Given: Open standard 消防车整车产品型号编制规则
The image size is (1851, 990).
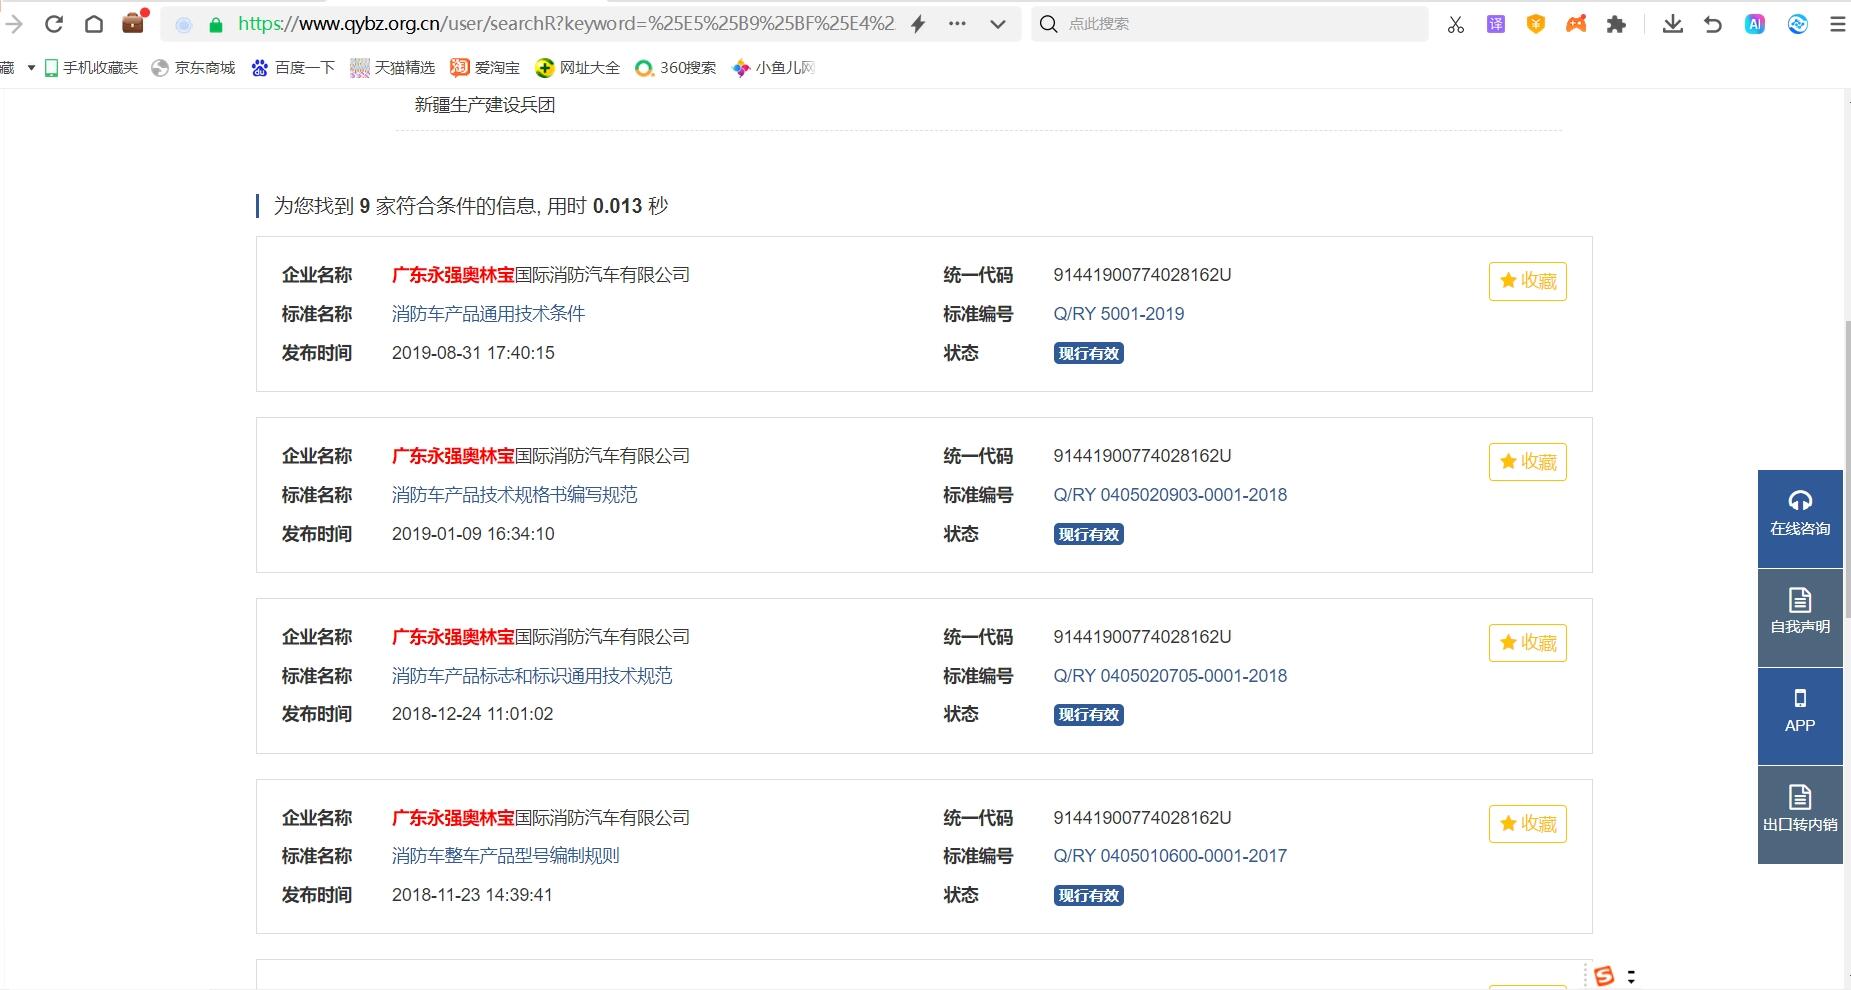Looking at the screenshot, I should [x=505, y=856].
